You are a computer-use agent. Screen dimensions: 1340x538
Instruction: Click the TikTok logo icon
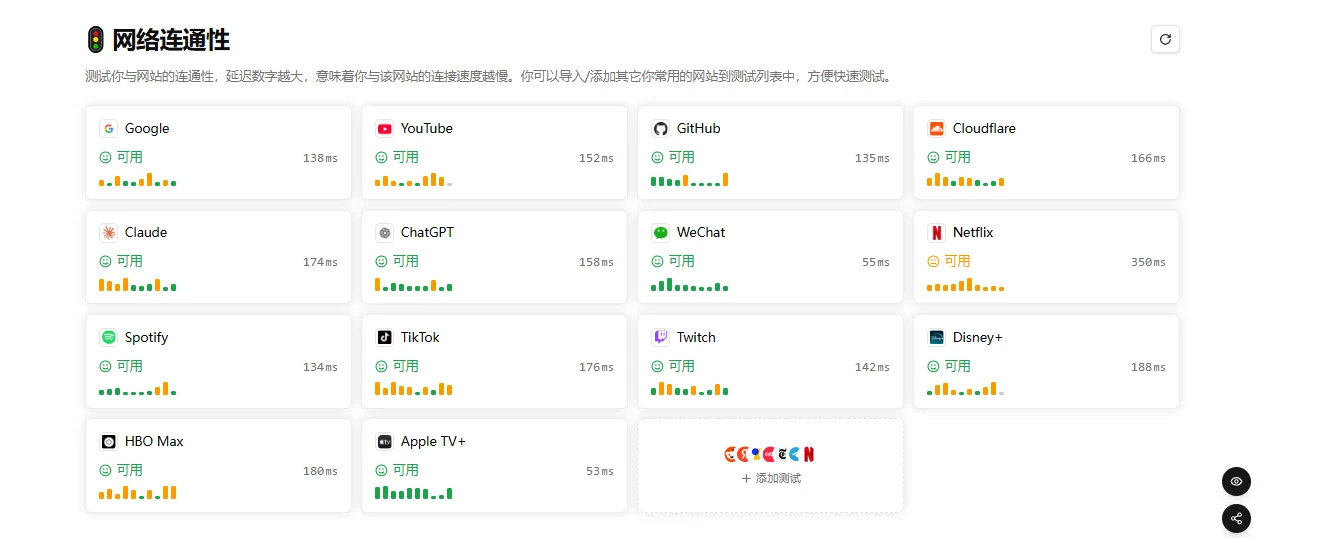click(x=384, y=337)
